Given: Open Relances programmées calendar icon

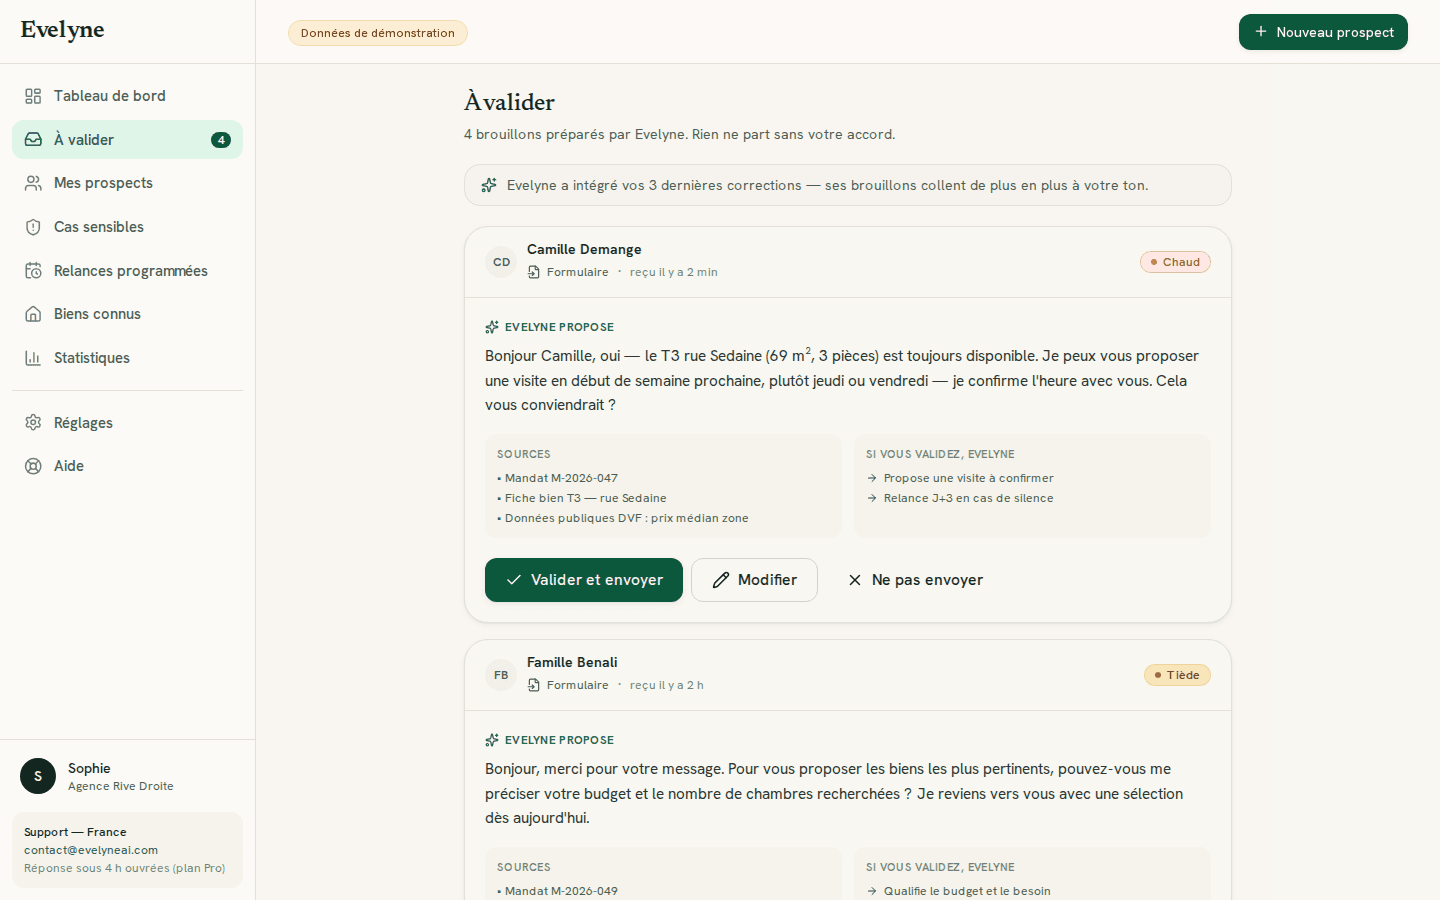Looking at the screenshot, I should coord(33,271).
